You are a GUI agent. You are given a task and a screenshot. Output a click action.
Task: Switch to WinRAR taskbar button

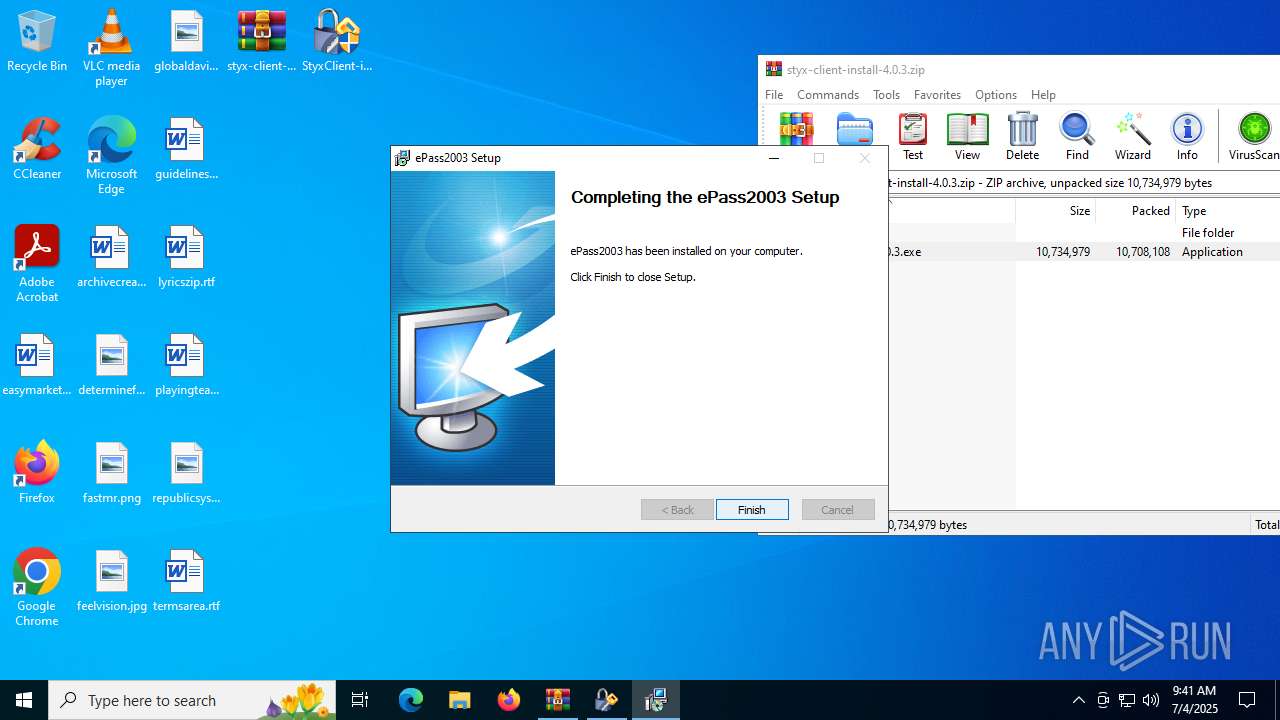(557, 700)
